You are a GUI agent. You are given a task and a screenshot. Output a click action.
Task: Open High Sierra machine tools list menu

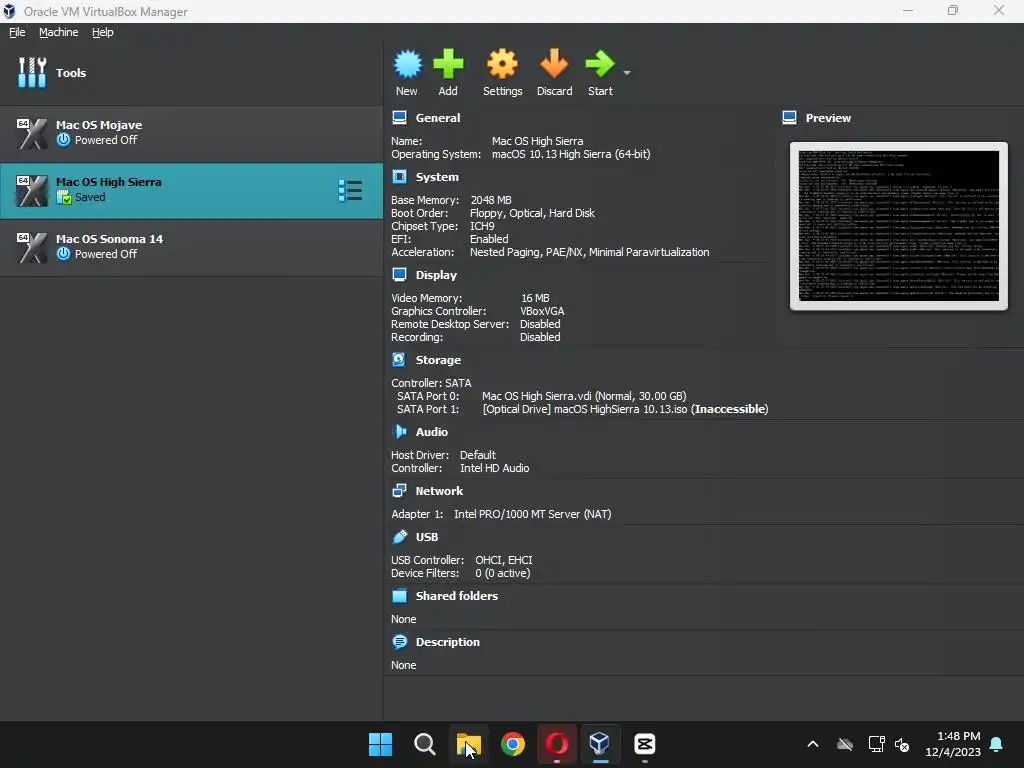point(350,191)
